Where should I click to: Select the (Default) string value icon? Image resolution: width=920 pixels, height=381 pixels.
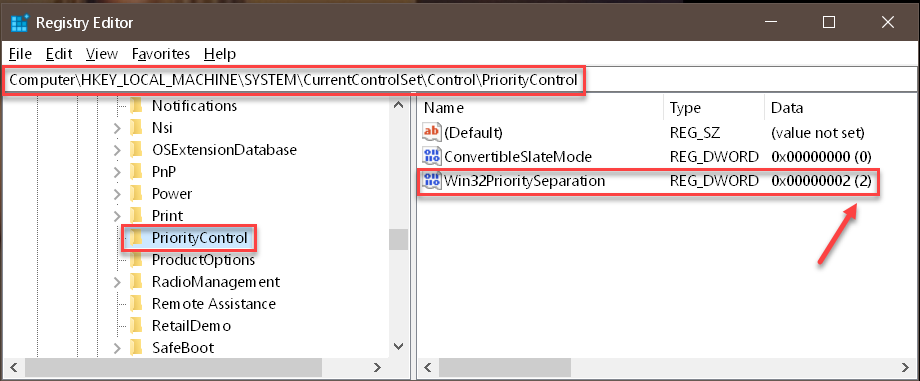pyautogui.click(x=431, y=132)
